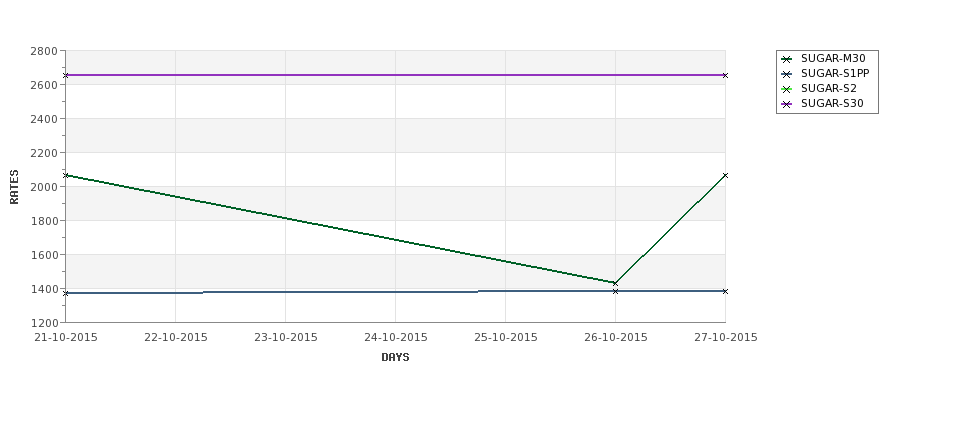Click the RATES axis title
The width and height of the screenshot is (975, 429).
(14, 187)
